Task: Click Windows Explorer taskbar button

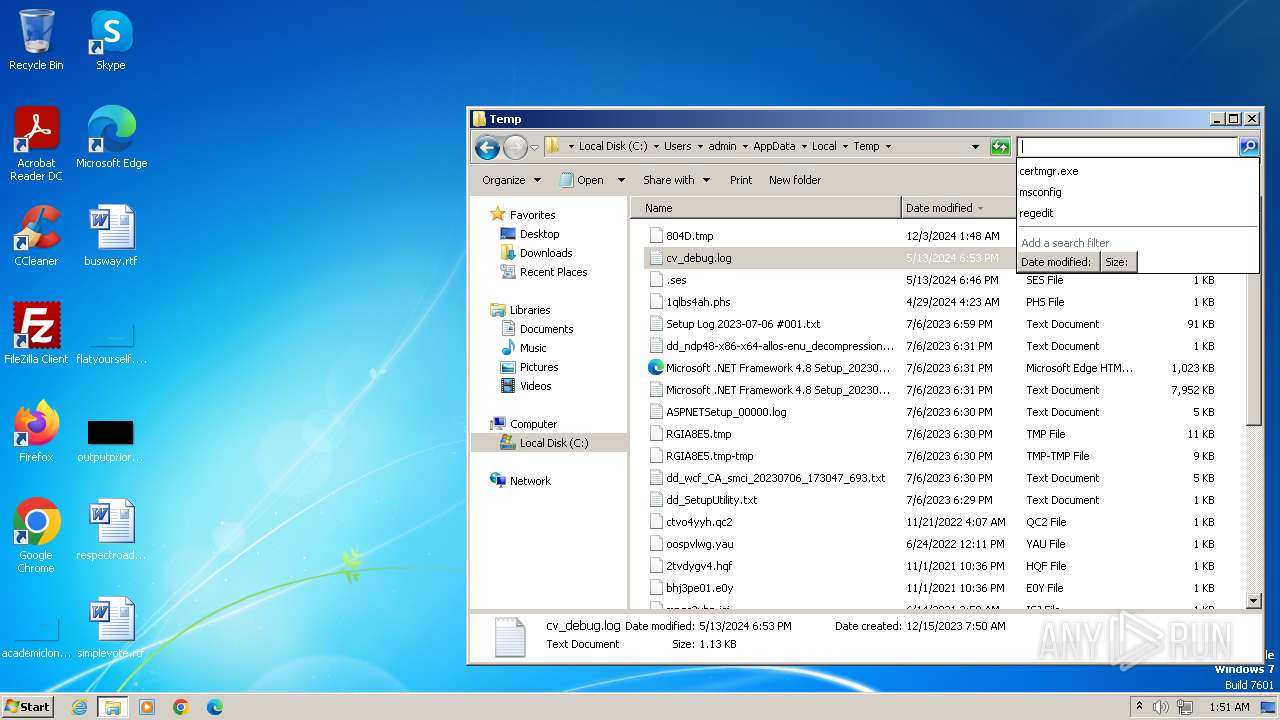Action: pyautogui.click(x=113, y=707)
